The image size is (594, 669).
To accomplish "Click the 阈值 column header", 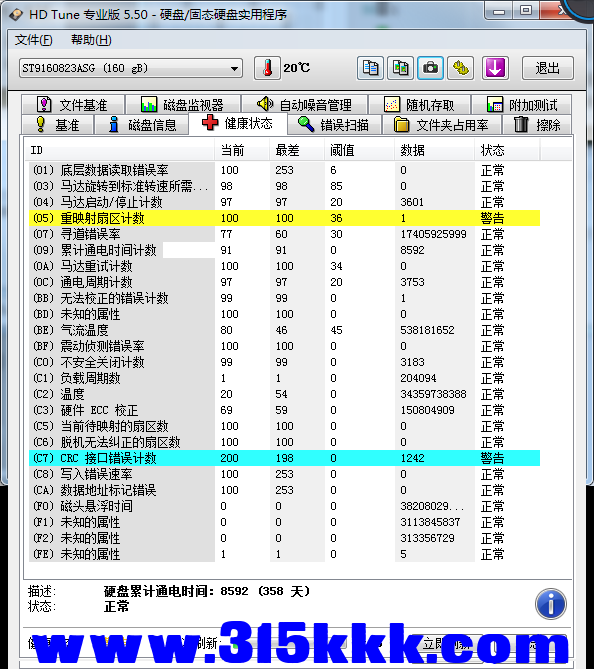I will pyautogui.click(x=359, y=150).
